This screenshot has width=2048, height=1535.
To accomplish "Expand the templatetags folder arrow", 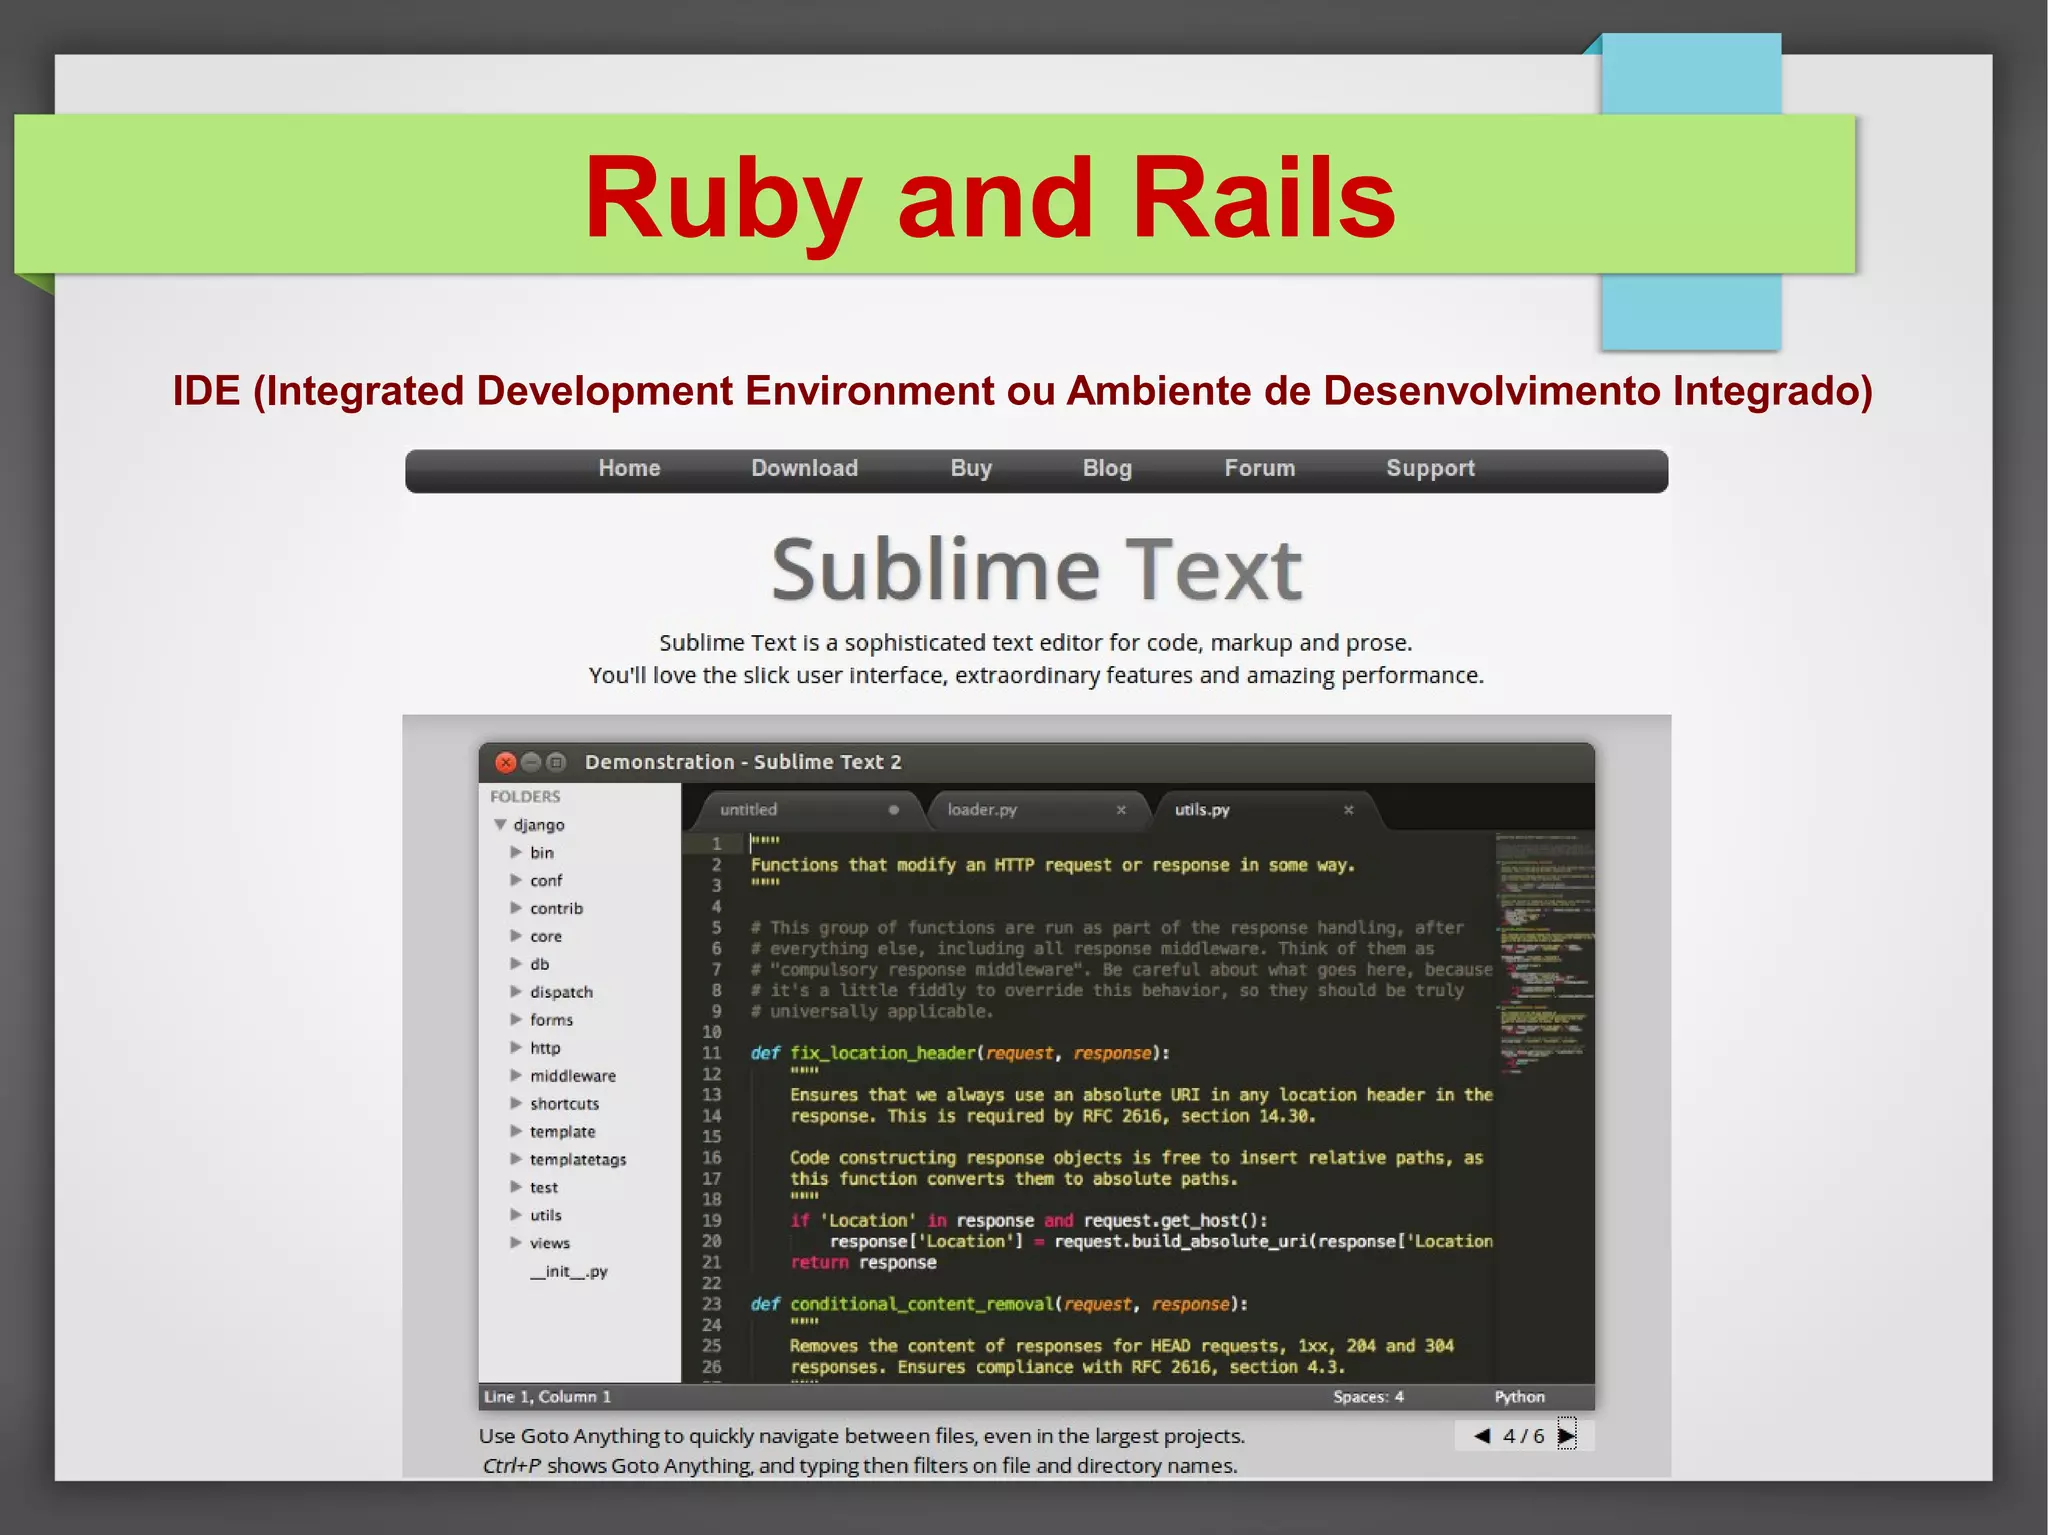I will [x=516, y=1159].
